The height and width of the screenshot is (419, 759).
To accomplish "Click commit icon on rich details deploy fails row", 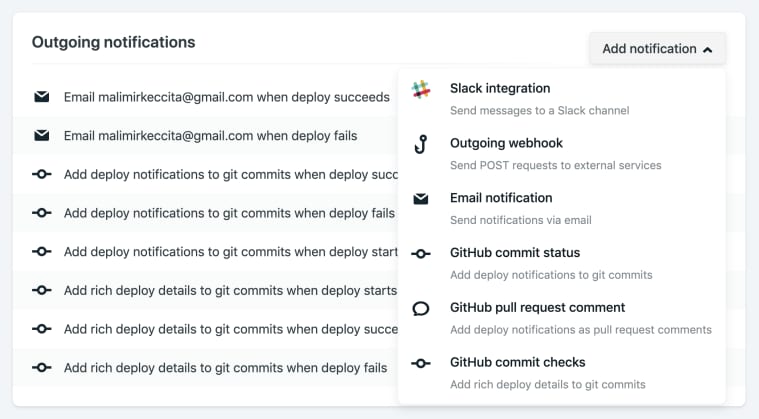I will [x=42, y=368].
